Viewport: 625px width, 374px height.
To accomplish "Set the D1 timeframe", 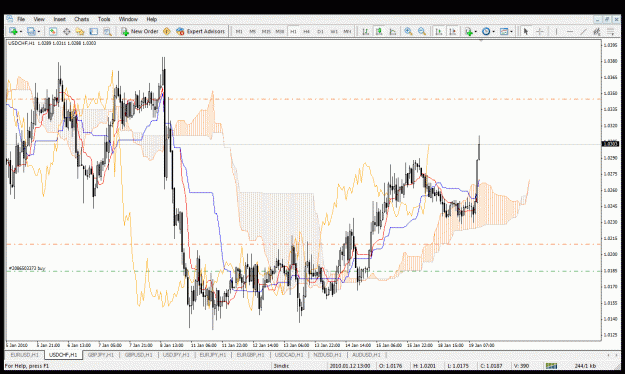I will point(320,31).
